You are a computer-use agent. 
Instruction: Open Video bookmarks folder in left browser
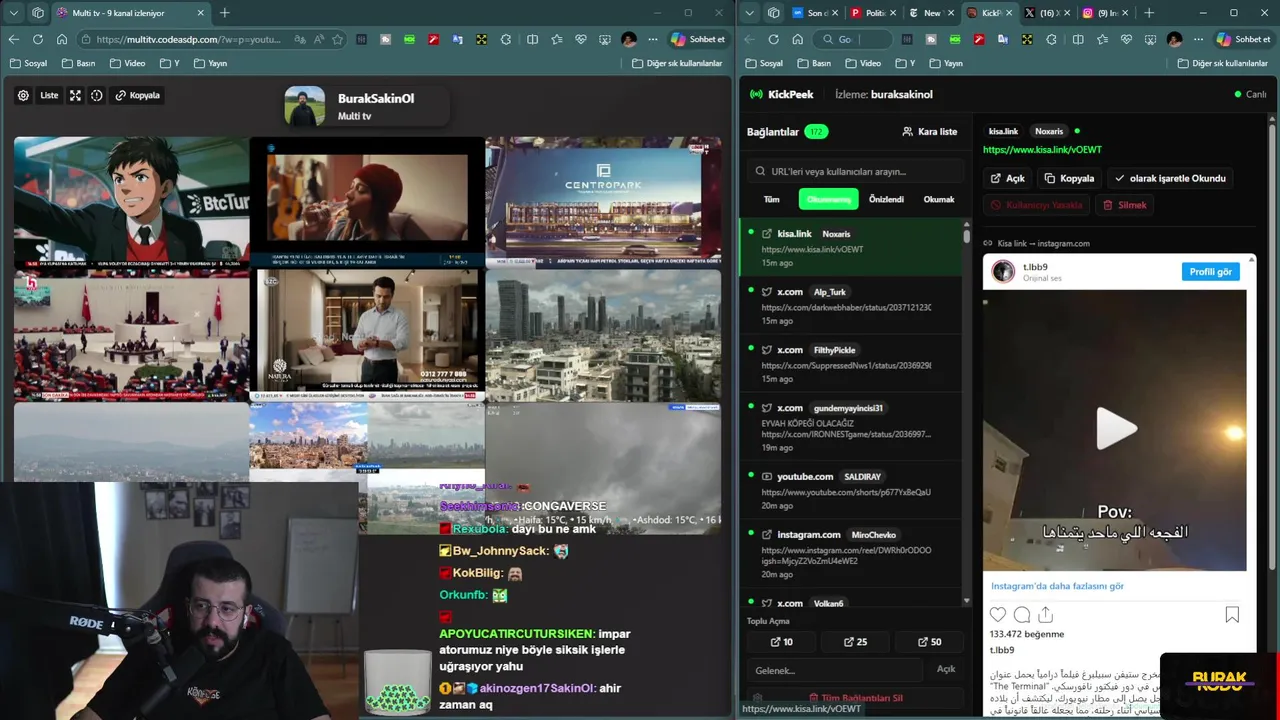coord(128,63)
